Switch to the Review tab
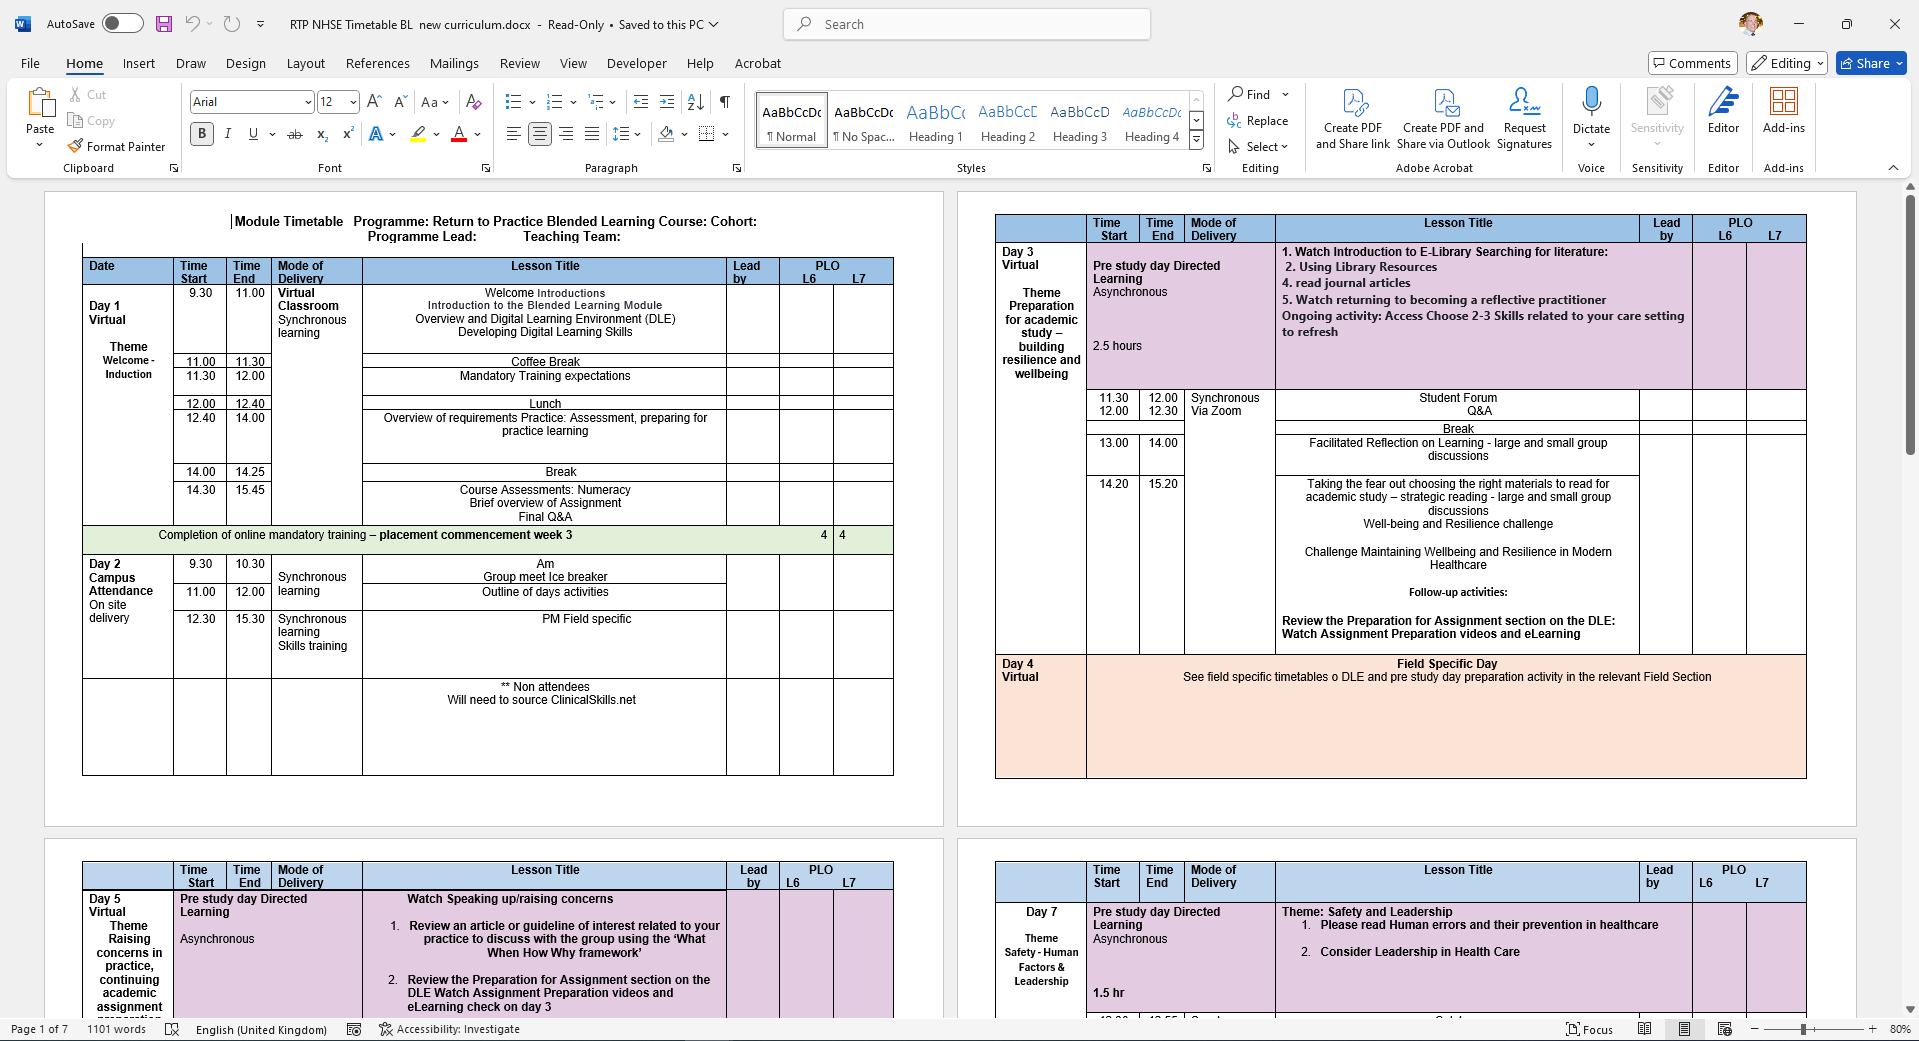This screenshot has width=1919, height=1041. [x=520, y=63]
